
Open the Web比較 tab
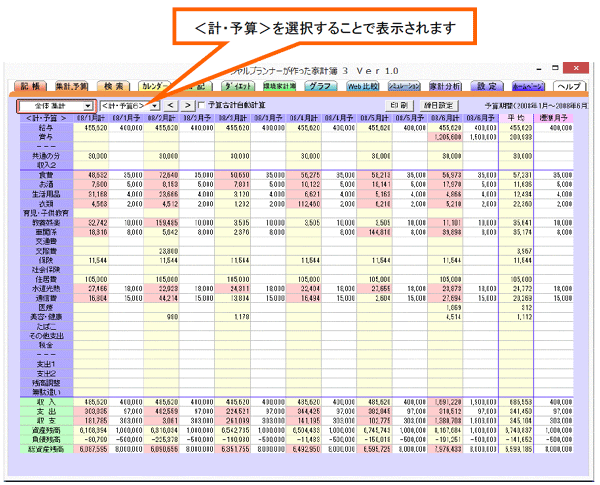(x=362, y=86)
